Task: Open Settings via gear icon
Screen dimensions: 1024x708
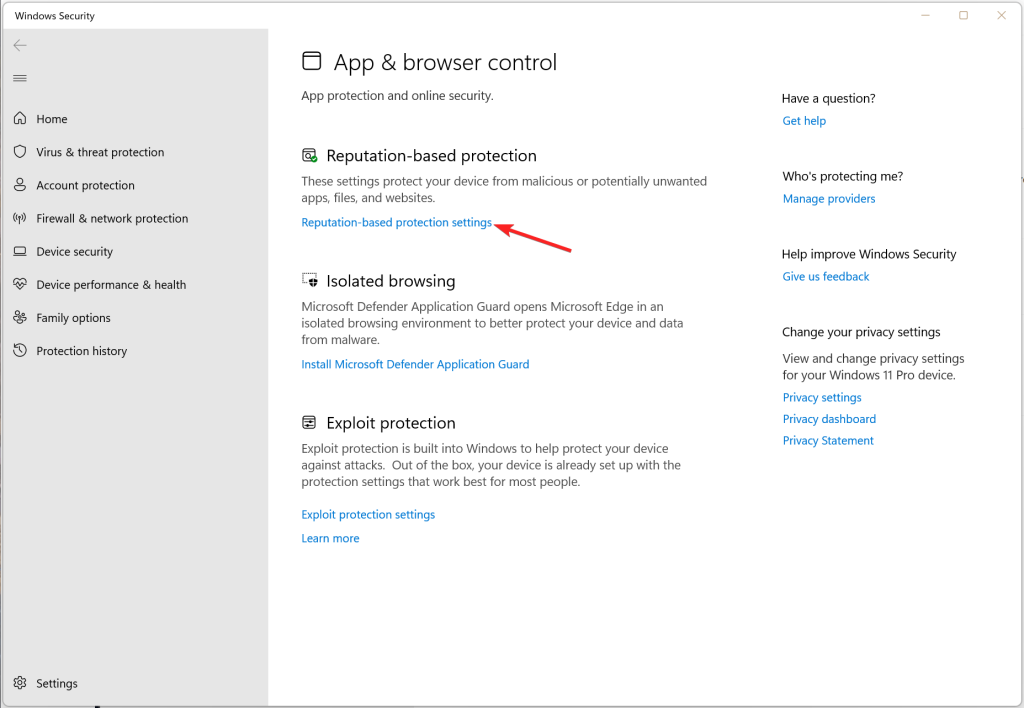Action: pyautogui.click(x=20, y=683)
